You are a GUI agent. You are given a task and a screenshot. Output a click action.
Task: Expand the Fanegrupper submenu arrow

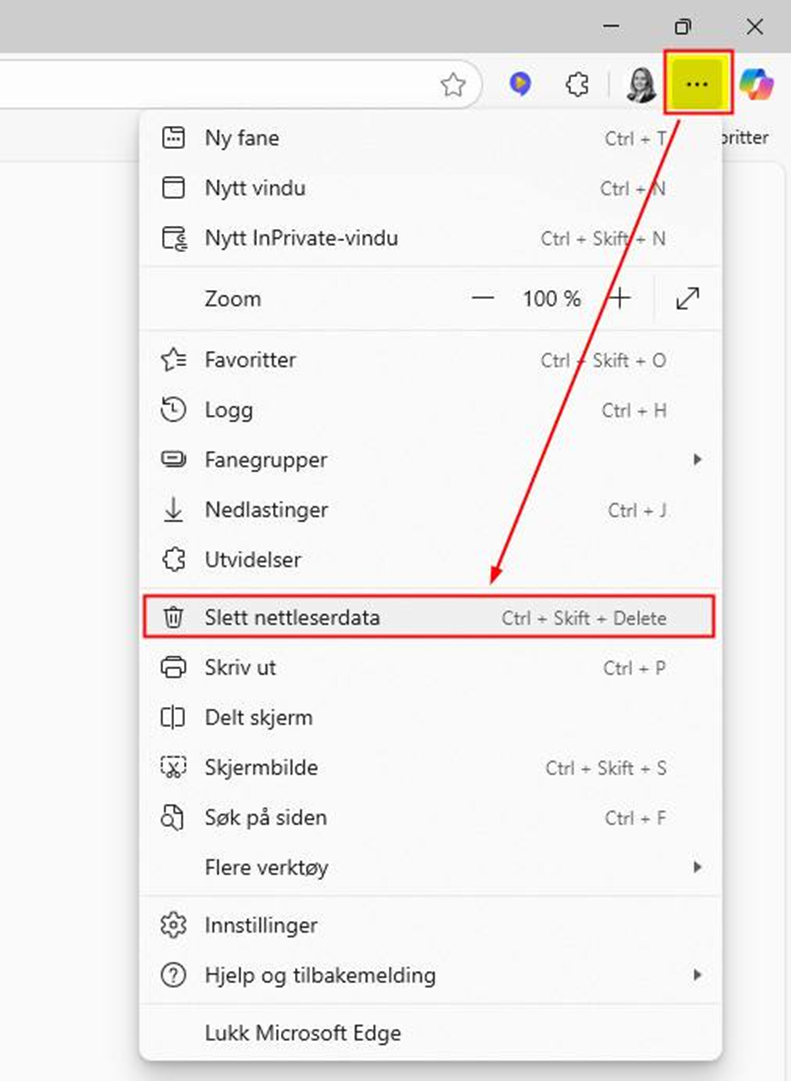(x=697, y=460)
